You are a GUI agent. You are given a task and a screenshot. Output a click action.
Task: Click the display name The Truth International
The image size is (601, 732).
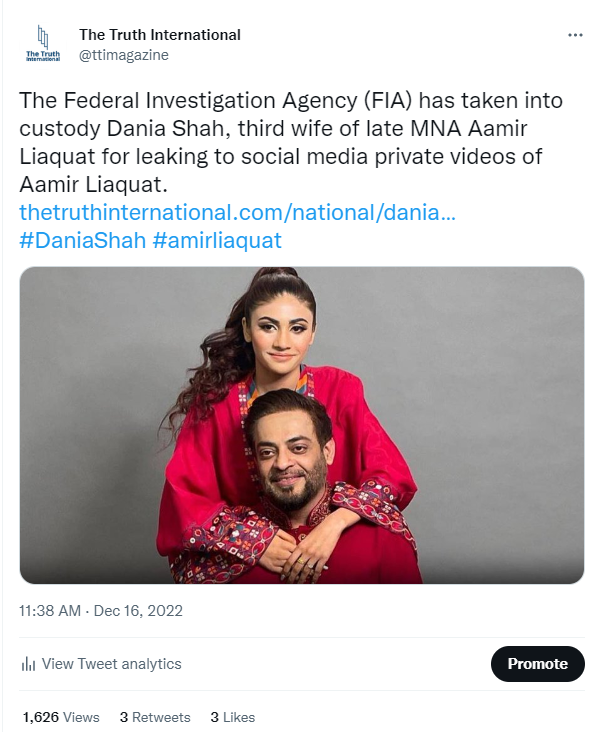pos(160,35)
